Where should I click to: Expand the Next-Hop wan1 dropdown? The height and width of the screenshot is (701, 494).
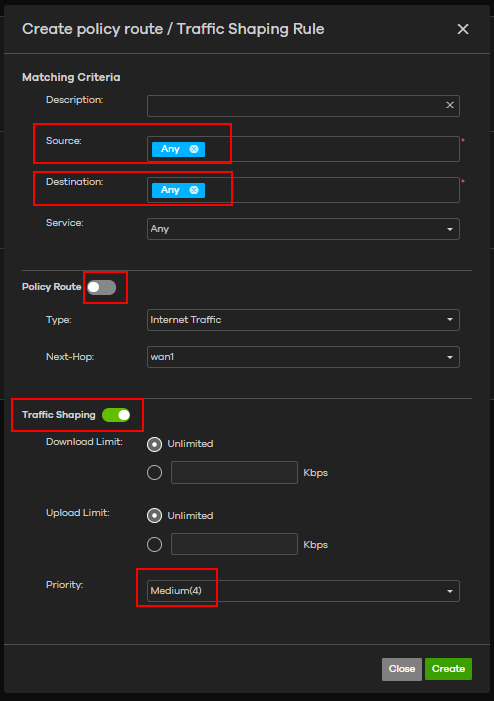click(x=303, y=357)
